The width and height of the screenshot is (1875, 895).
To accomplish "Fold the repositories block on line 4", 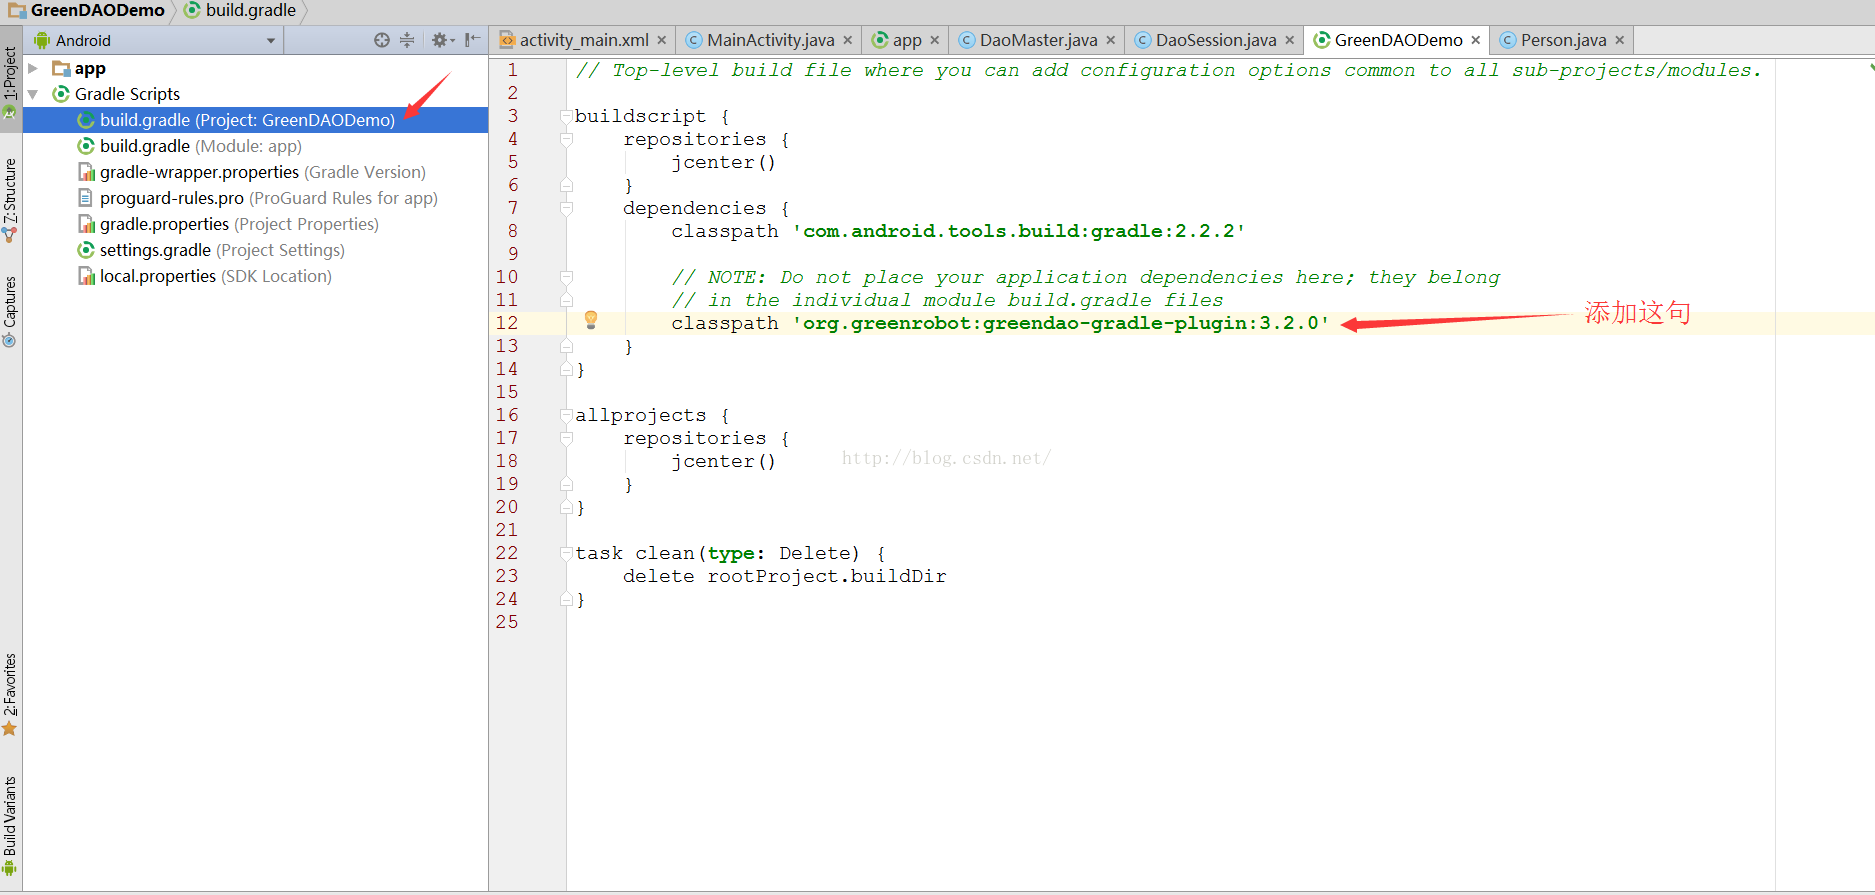I will [566, 139].
